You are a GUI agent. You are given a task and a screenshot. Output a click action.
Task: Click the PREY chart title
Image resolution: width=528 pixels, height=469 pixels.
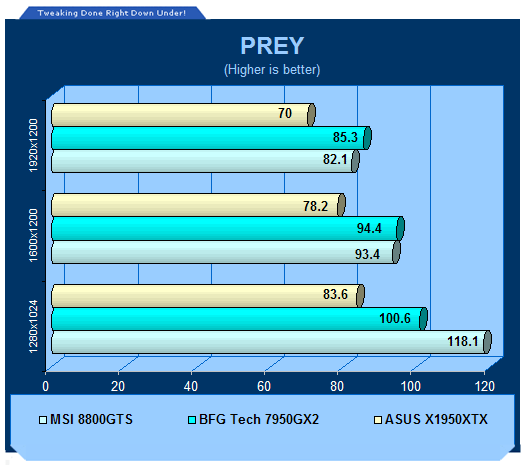pos(272,45)
